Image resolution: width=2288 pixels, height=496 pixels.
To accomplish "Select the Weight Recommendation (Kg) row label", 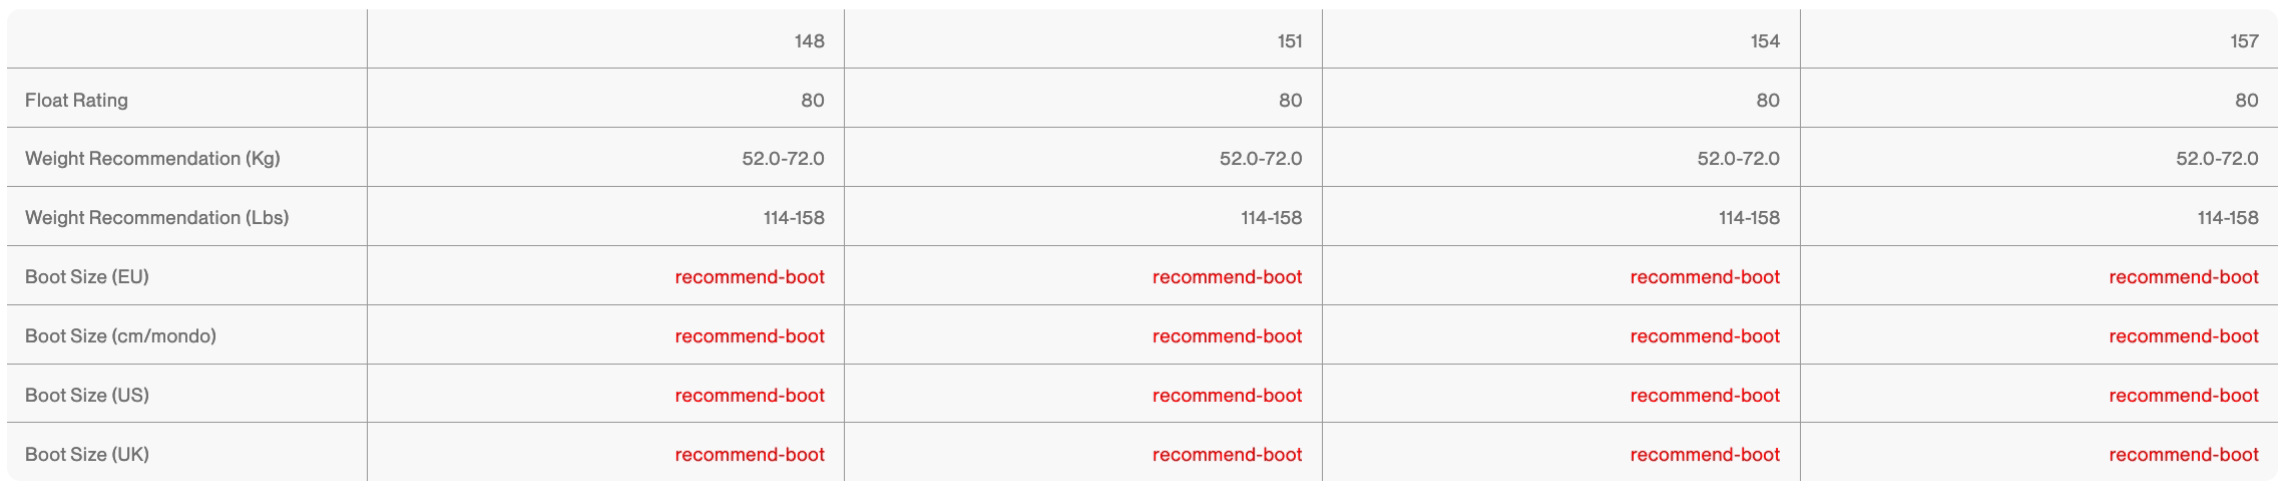I will coord(152,159).
